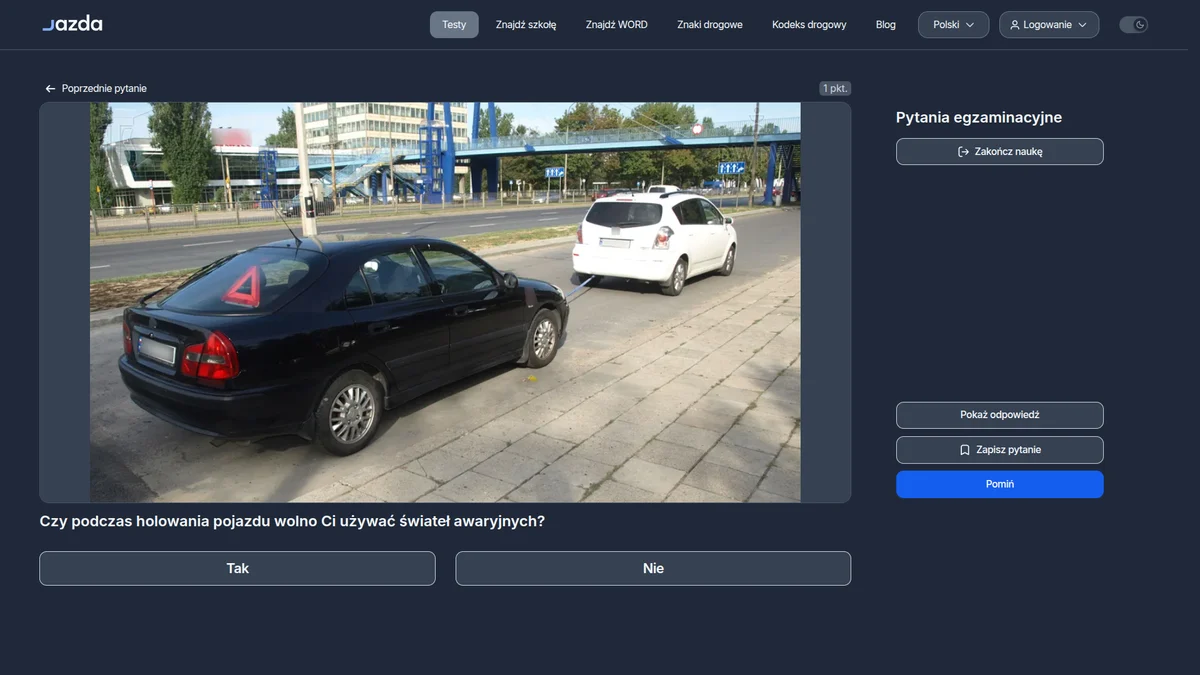
Task: Click the towing cars question photo
Action: point(445,302)
